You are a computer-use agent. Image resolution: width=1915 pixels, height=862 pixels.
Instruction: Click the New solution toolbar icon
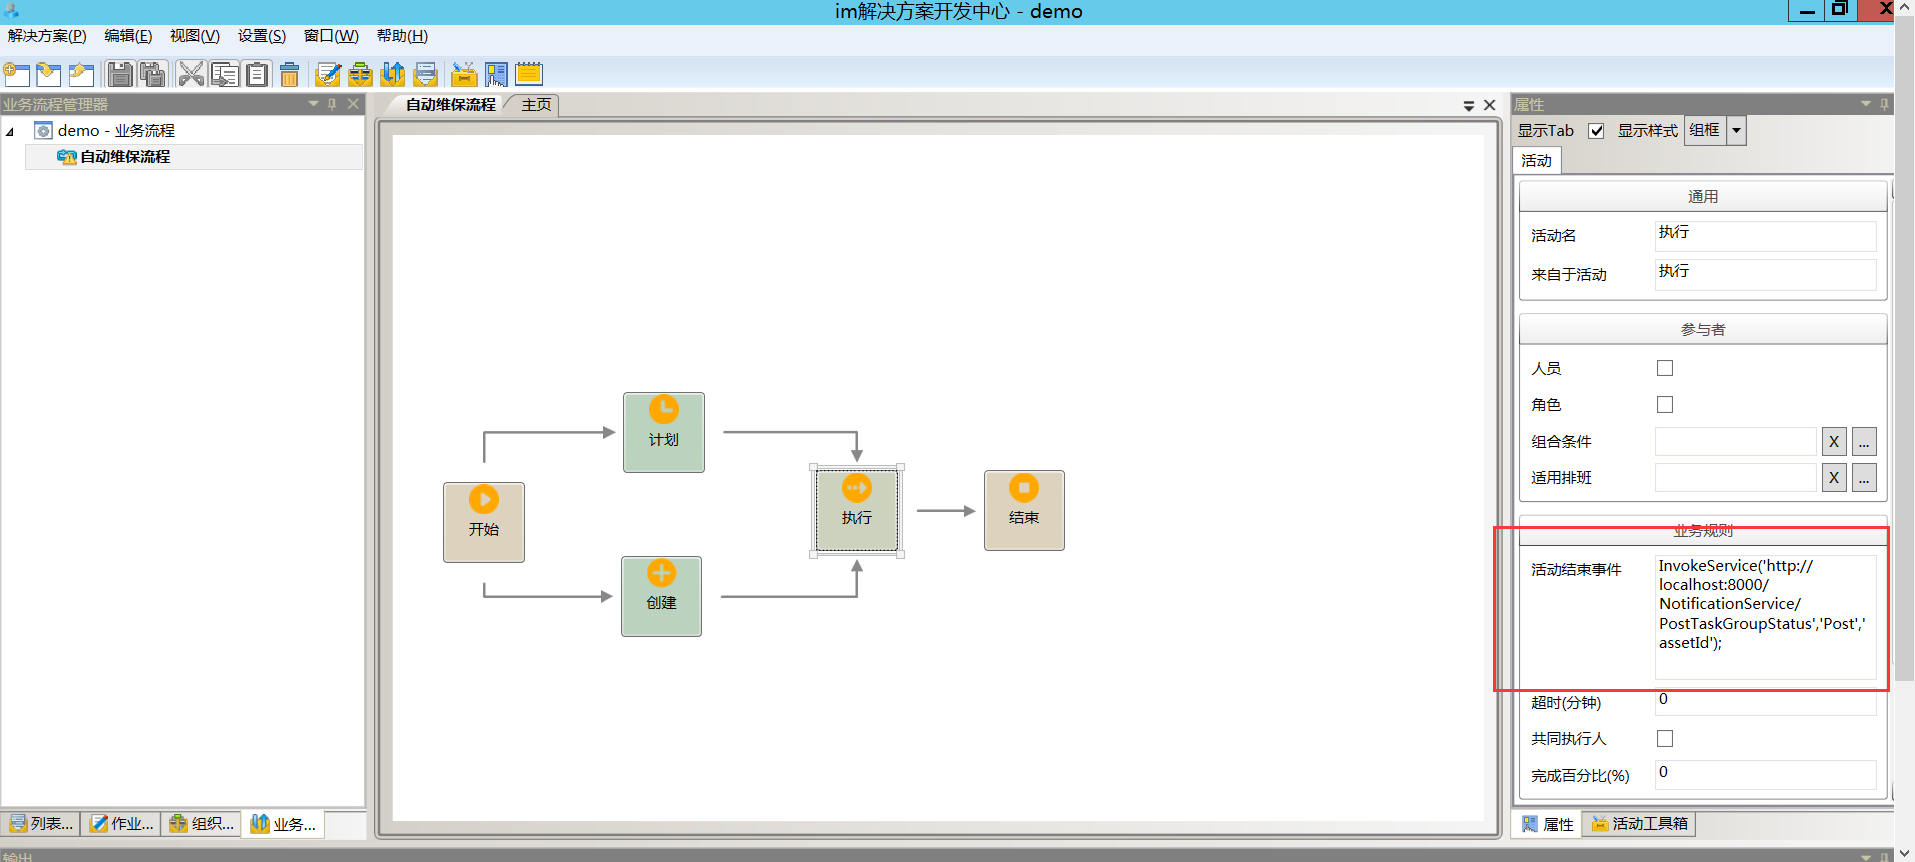pos(16,74)
